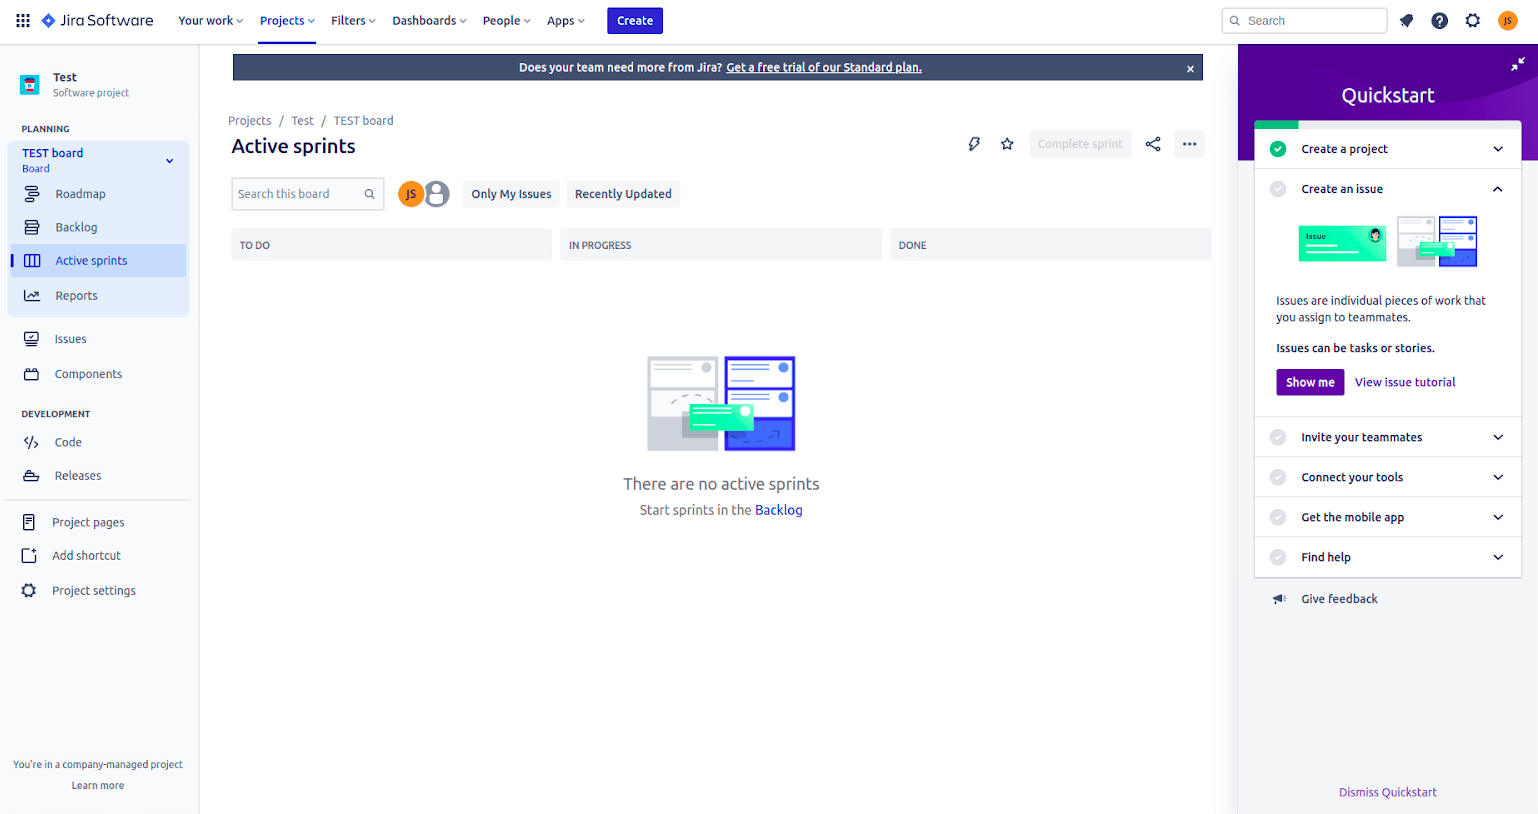Click the Test project avatar icon
The height and width of the screenshot is (814, 1538).
(30, 85)
